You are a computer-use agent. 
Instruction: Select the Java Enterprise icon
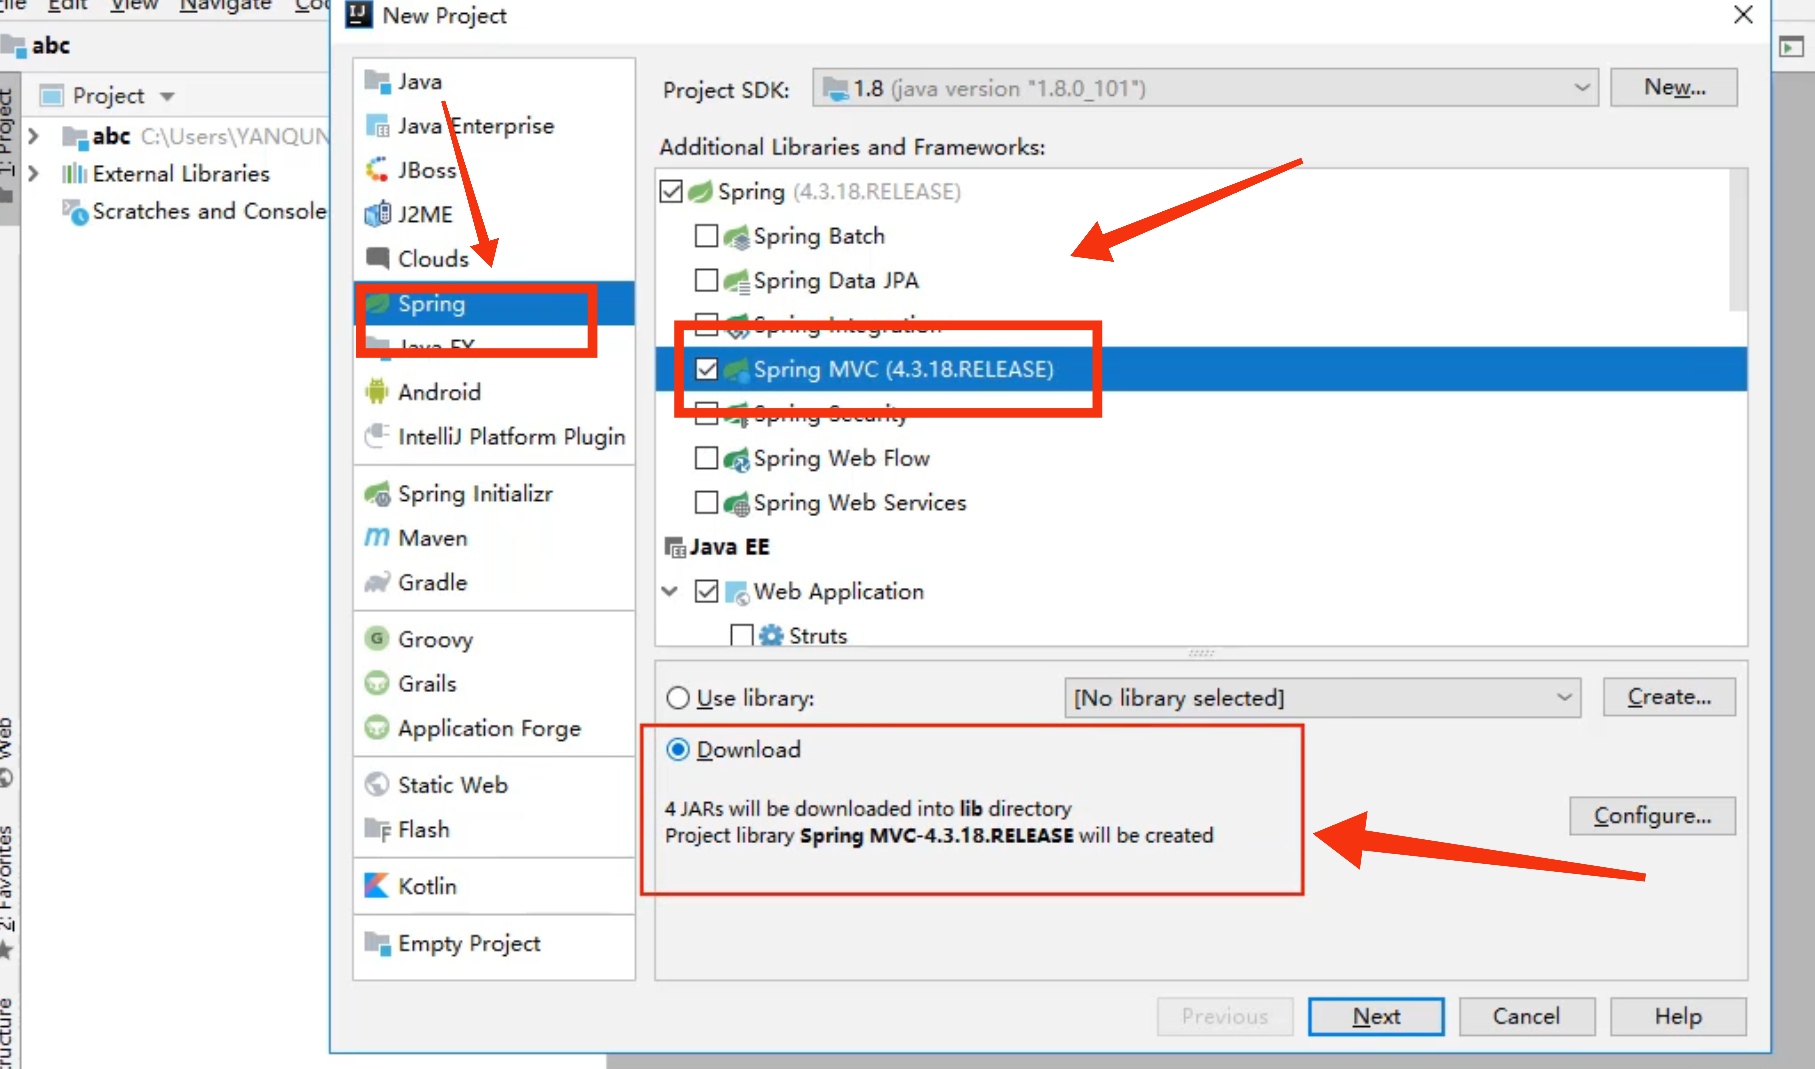[x=377, y=126]
